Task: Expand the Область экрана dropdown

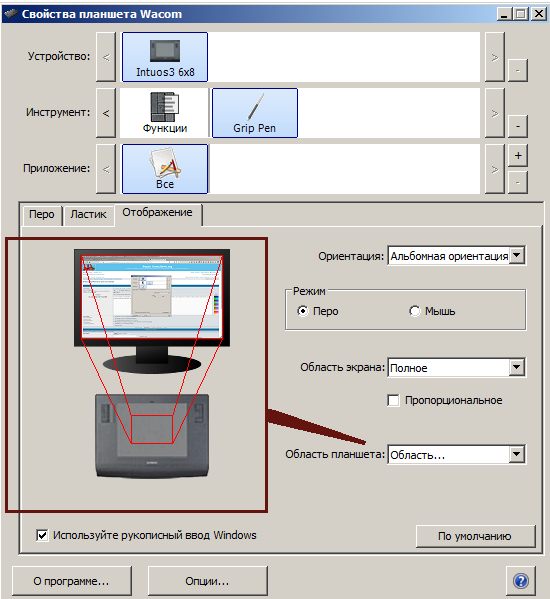Action: click(x=457, y=367)
